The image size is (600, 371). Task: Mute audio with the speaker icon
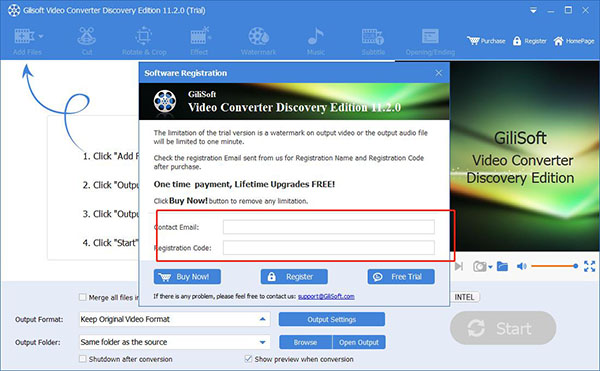coord(522,266)
